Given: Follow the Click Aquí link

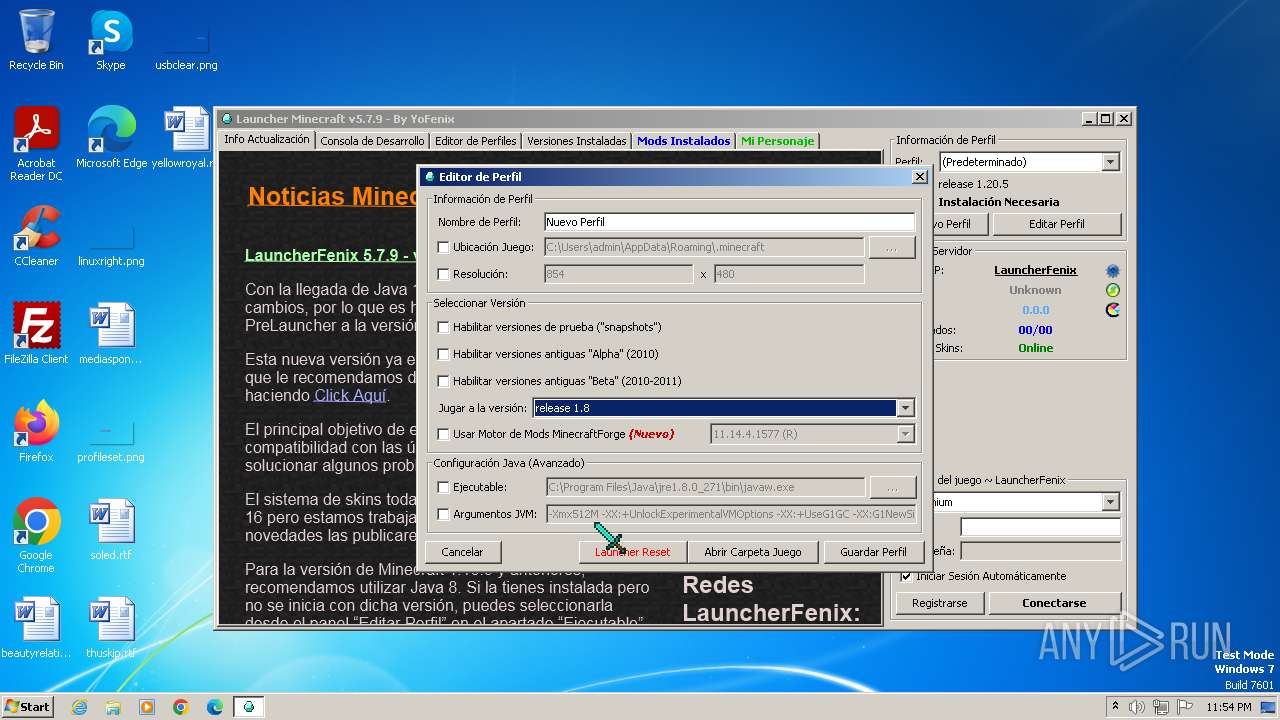Looking at the screenshot, I should 350,395.
